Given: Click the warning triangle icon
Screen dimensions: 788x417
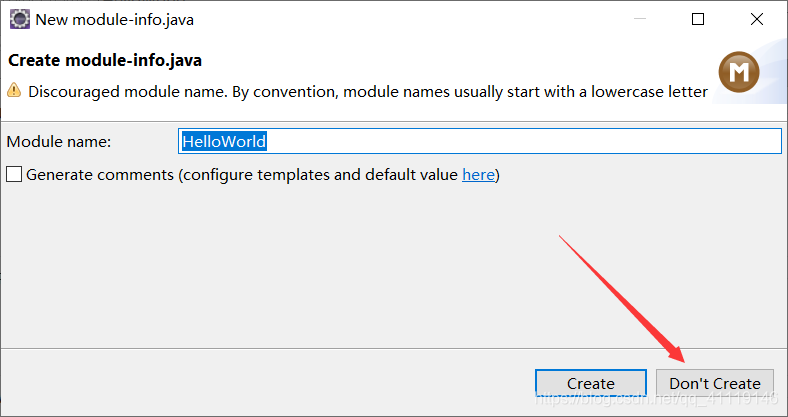Looking at the screenshot, I should click(14, 90).
